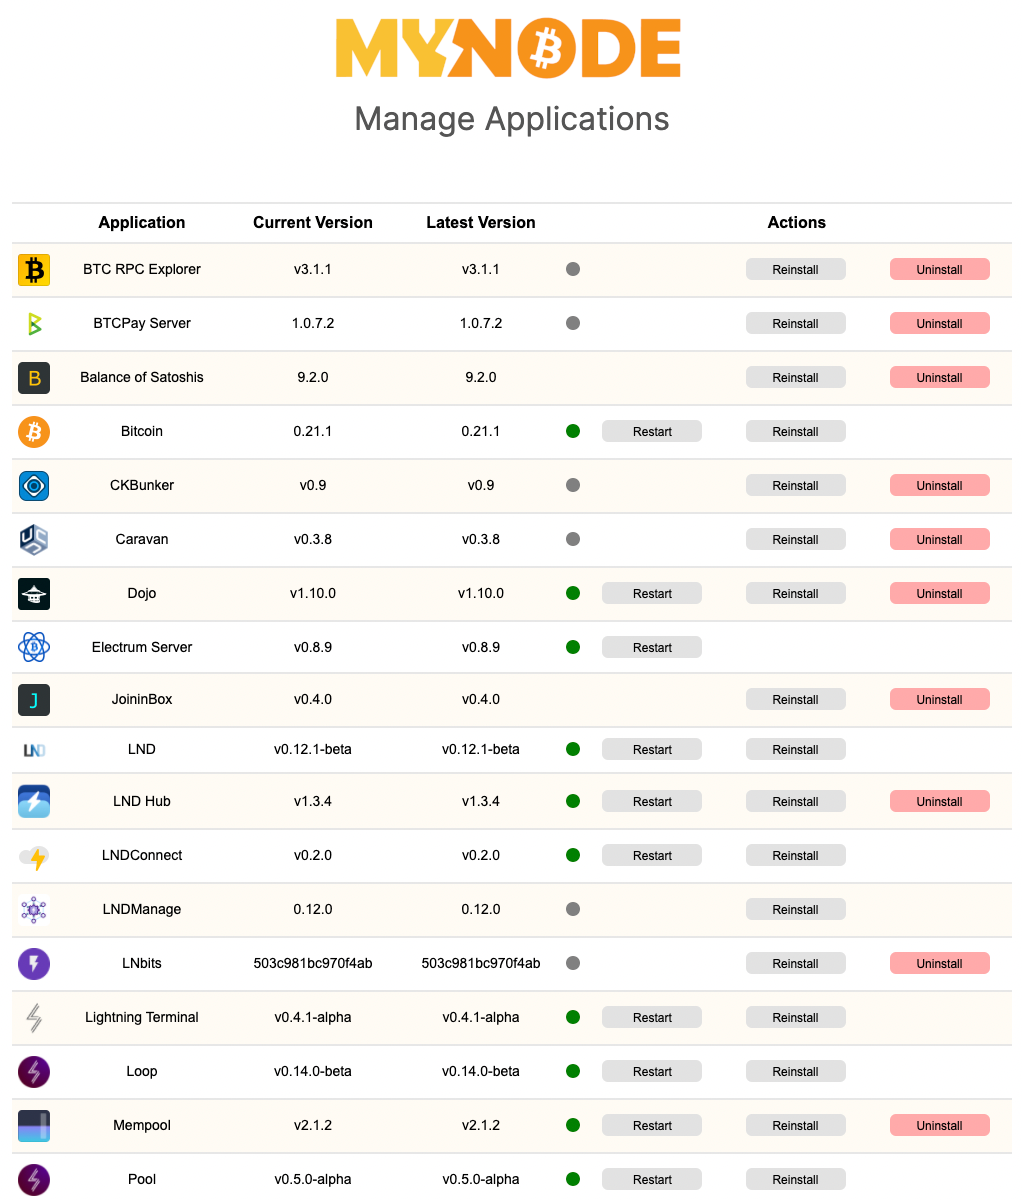Restart the Pool application
This screenshot has width=1022, height=1200.
652,1180
